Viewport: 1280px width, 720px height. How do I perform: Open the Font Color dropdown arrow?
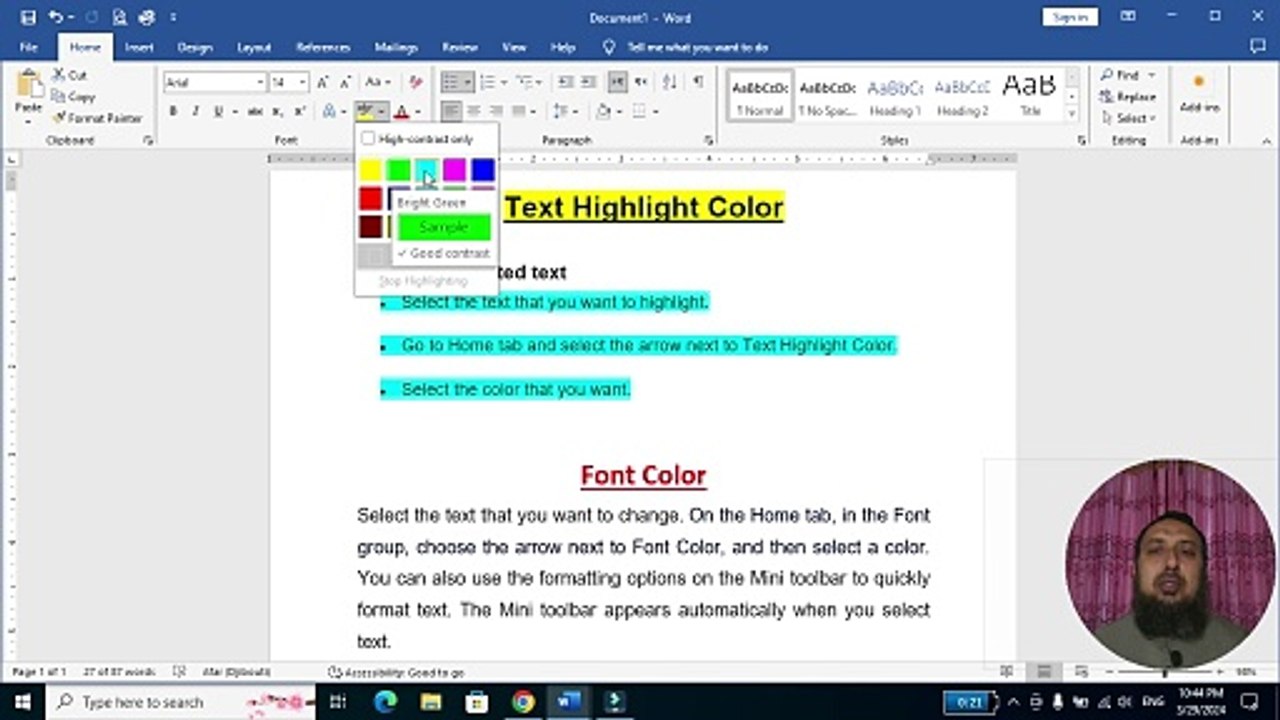coord(417,111)
